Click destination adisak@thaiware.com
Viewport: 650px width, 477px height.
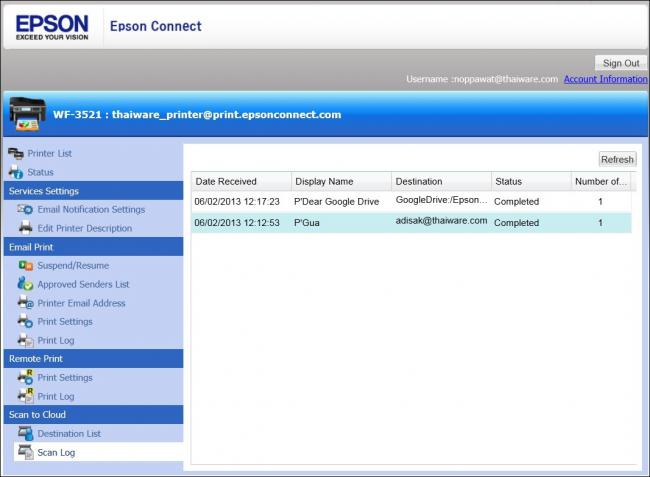pyautogui.click(x=441, y=221)
